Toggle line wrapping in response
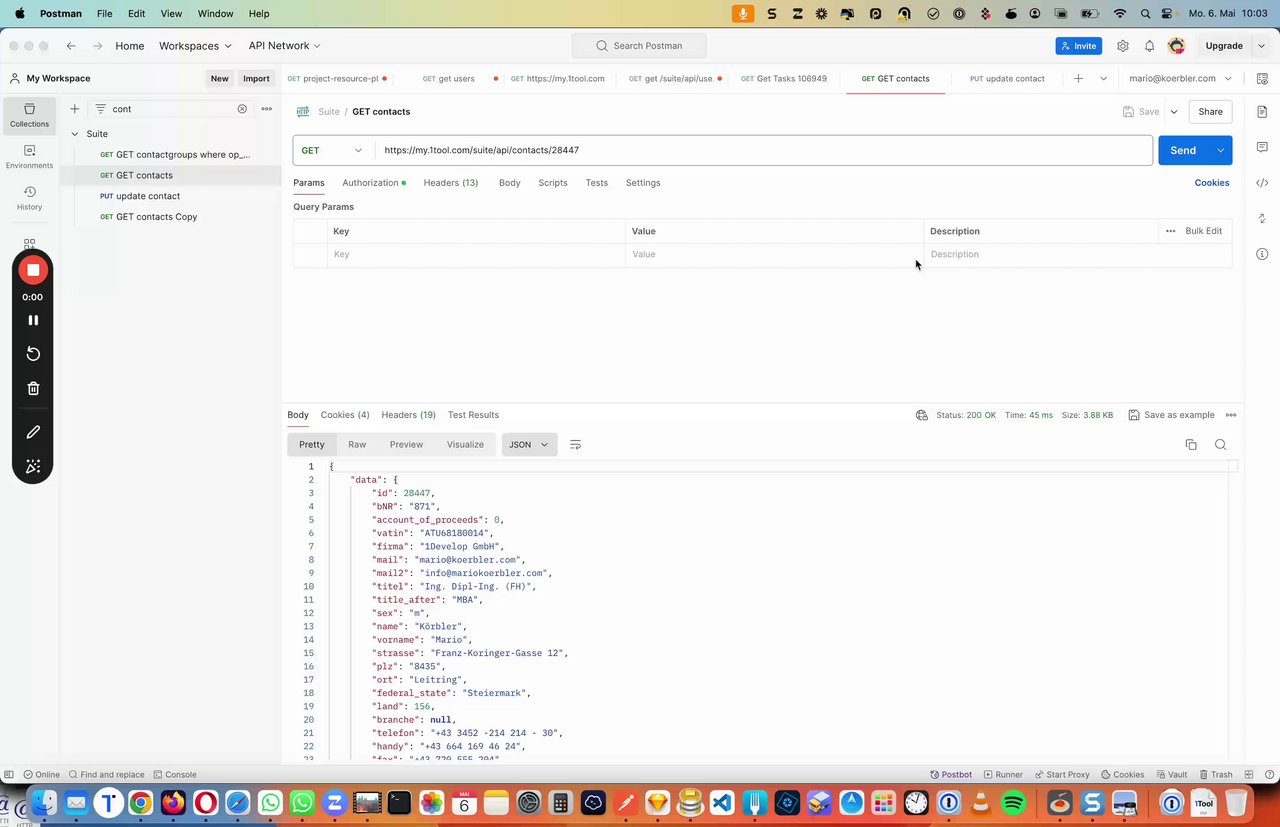 click(575, 445)
